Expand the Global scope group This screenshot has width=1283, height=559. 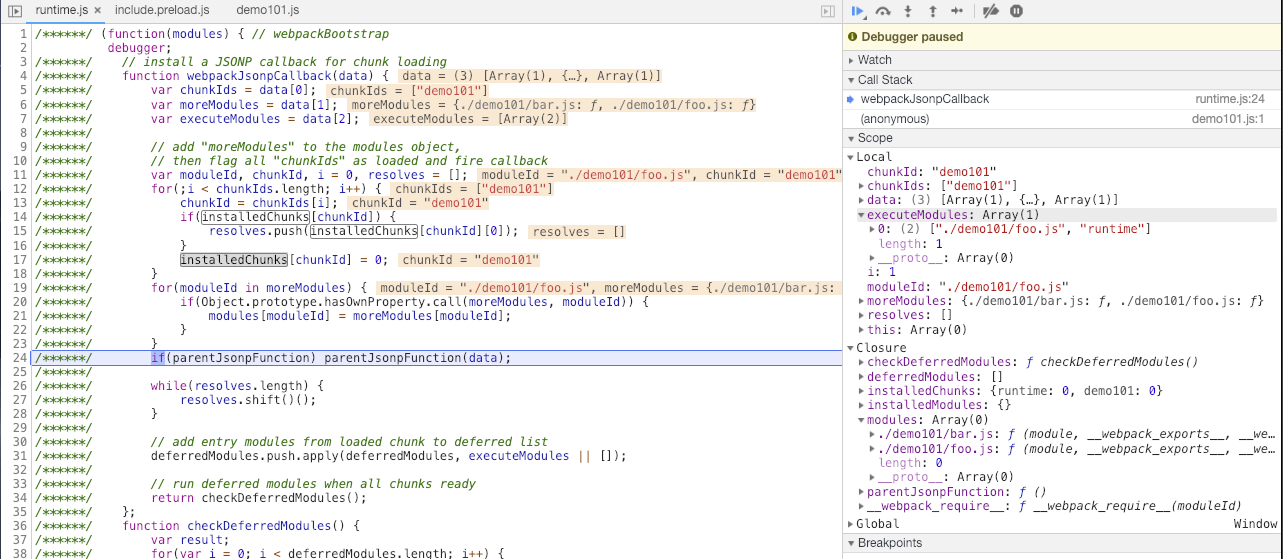pyautogui.click(x=851, y=524)
